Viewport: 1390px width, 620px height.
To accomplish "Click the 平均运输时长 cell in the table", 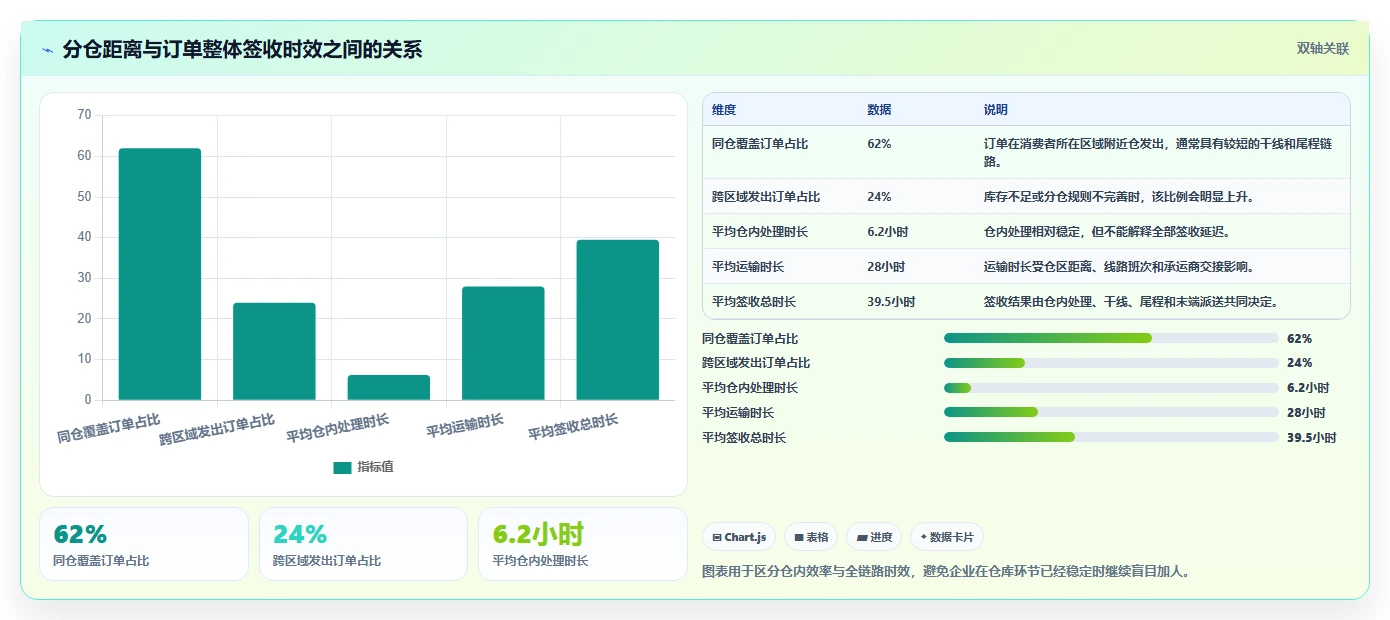I will (x=748, y=267).
